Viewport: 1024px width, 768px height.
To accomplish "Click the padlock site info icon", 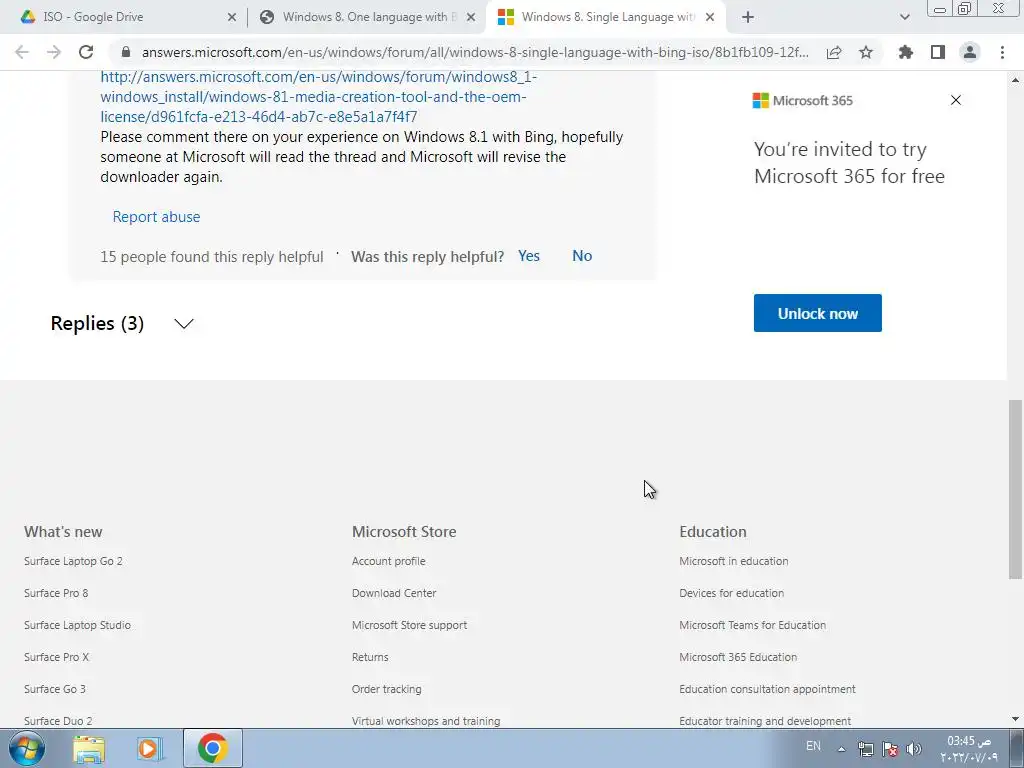I will (x=126, y=52).
